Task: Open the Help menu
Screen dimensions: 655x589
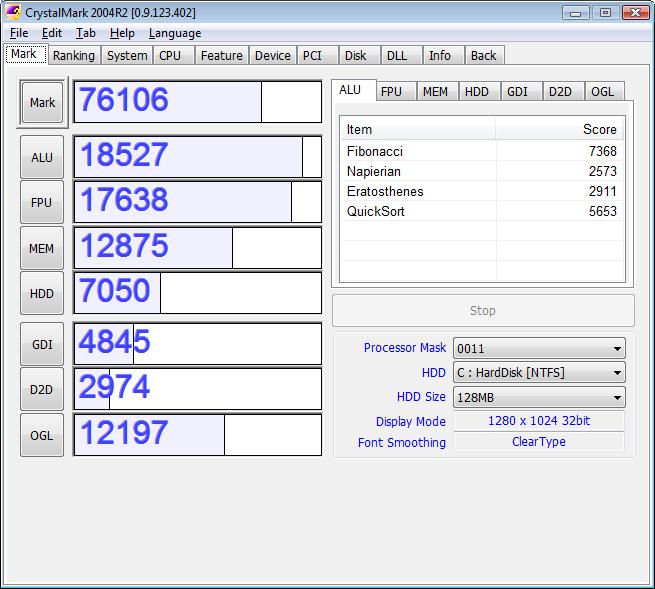Action: 122,33
